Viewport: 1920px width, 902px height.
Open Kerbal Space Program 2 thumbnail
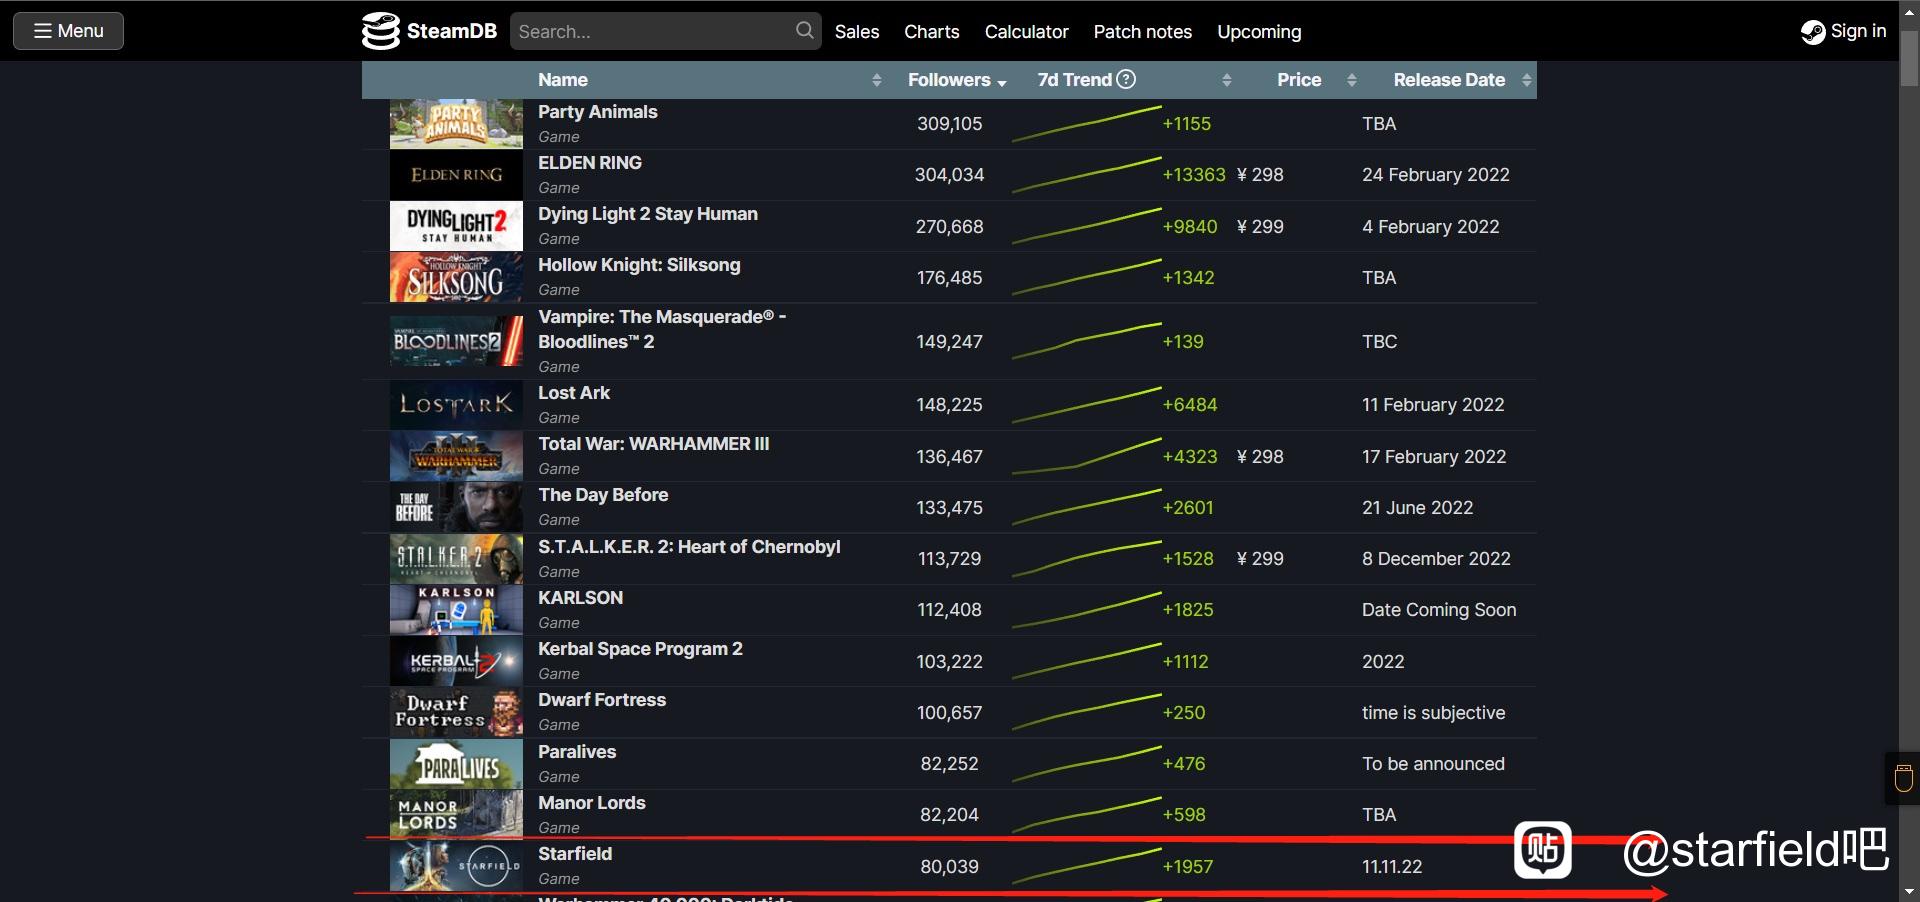click(456, 661)
